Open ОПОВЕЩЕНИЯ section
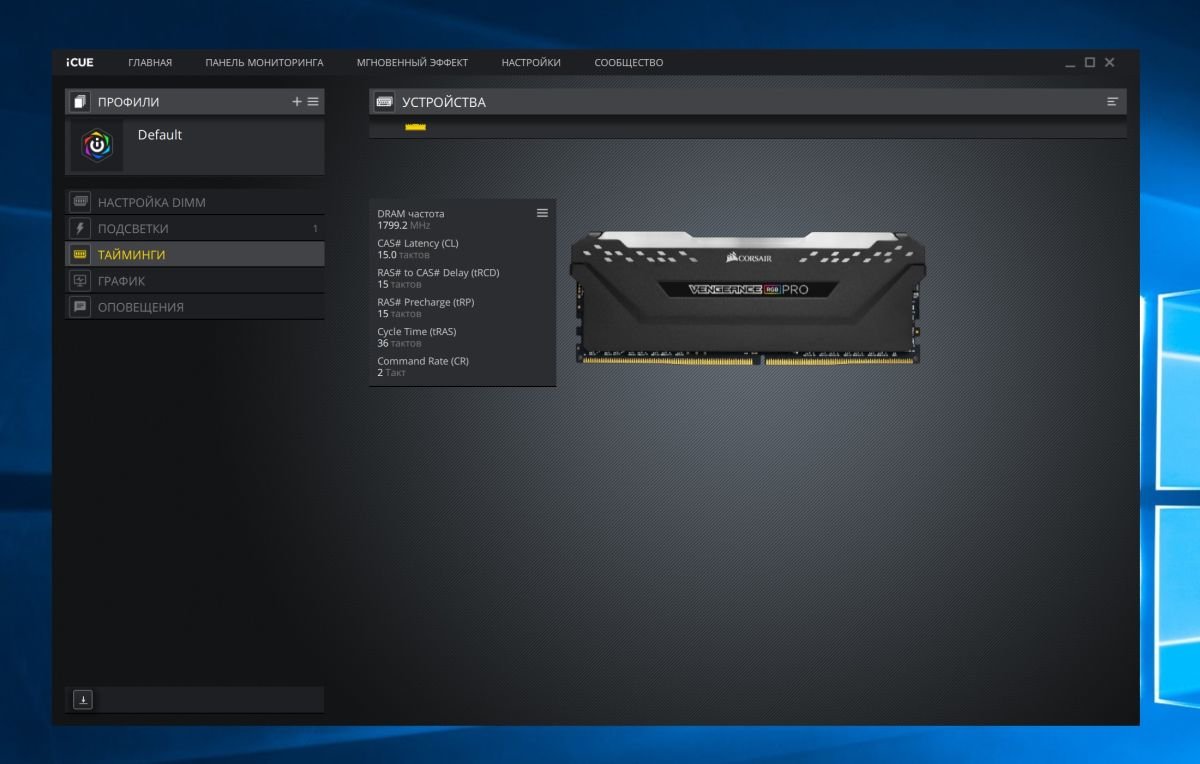 (195, 306)
